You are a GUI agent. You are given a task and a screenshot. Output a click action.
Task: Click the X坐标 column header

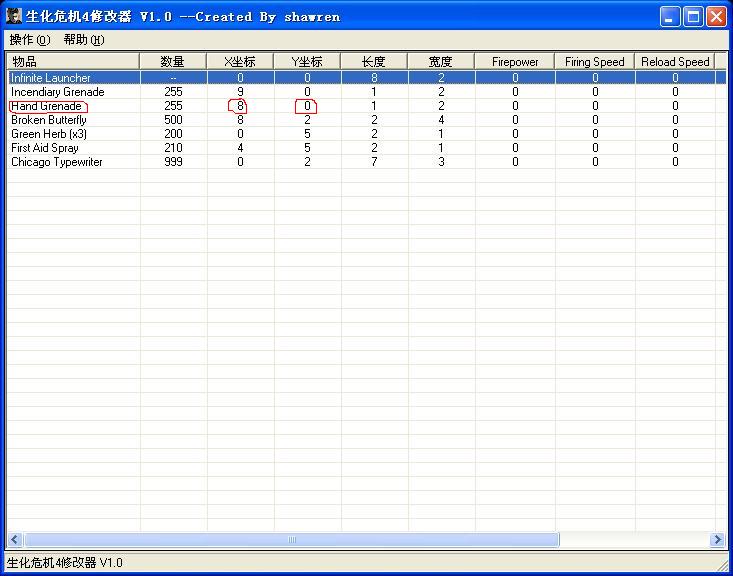click(240, 62)
